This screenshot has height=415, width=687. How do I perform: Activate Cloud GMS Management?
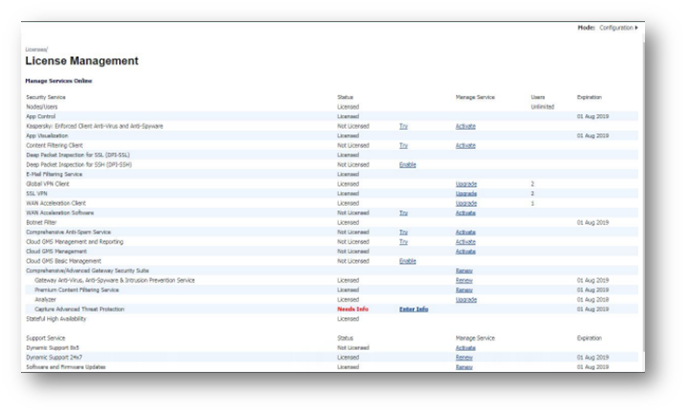(465, 251)
